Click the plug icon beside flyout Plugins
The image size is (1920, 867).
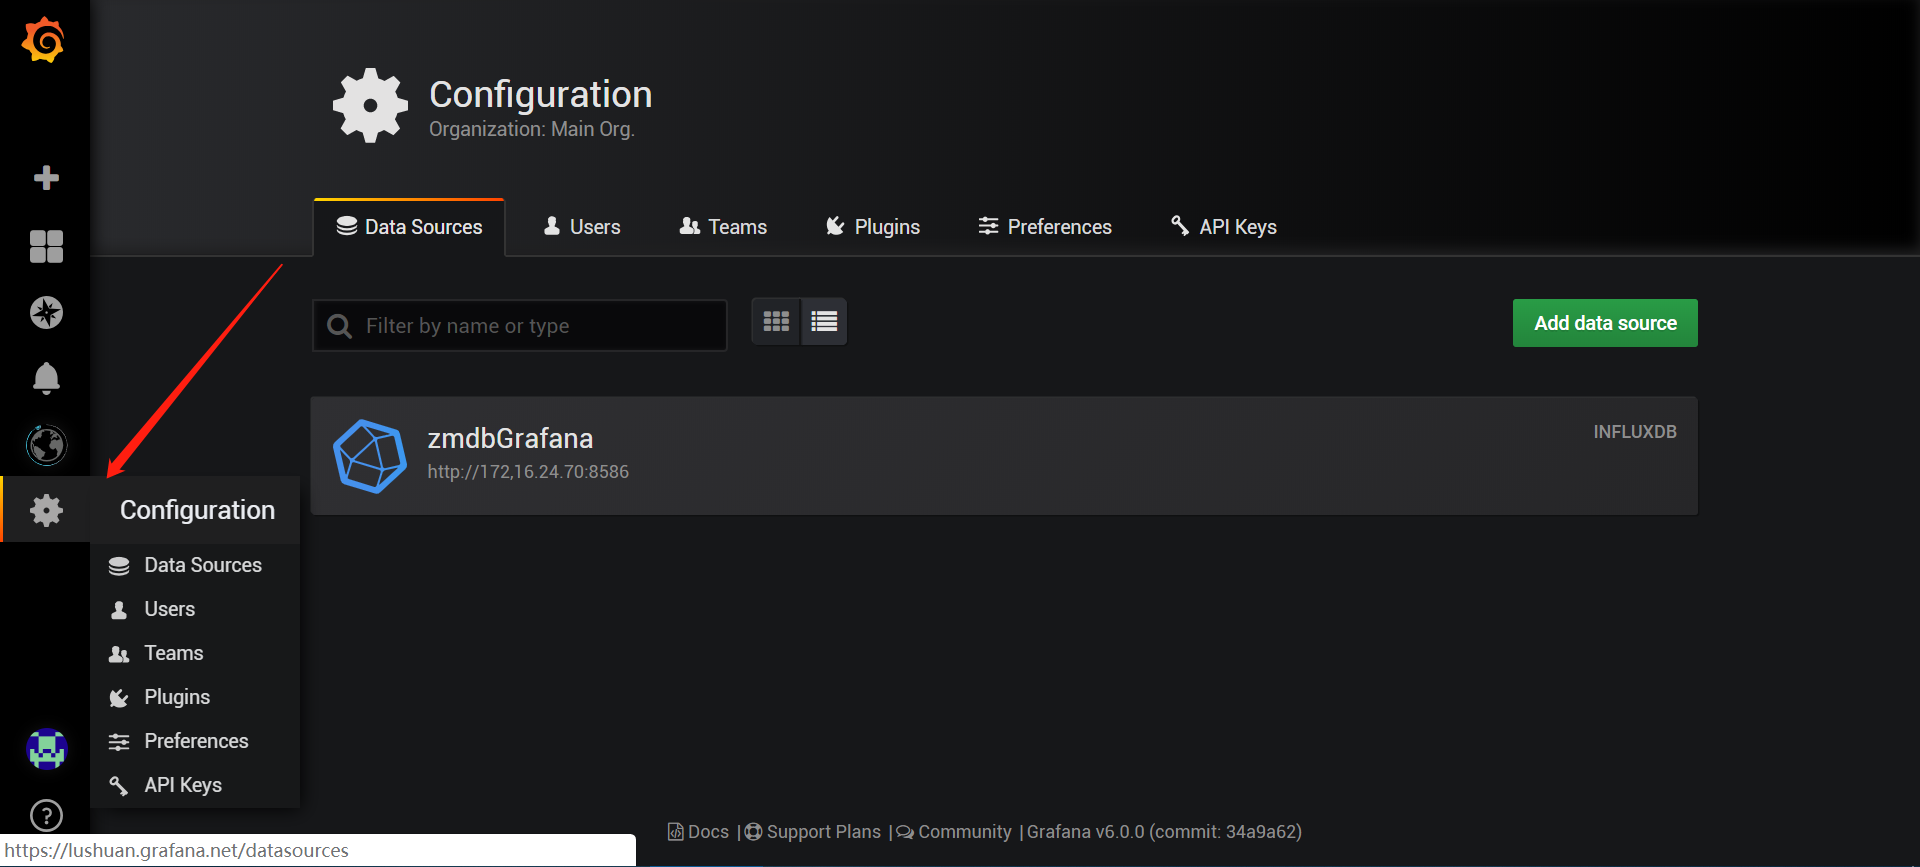[x=119, y=698]
